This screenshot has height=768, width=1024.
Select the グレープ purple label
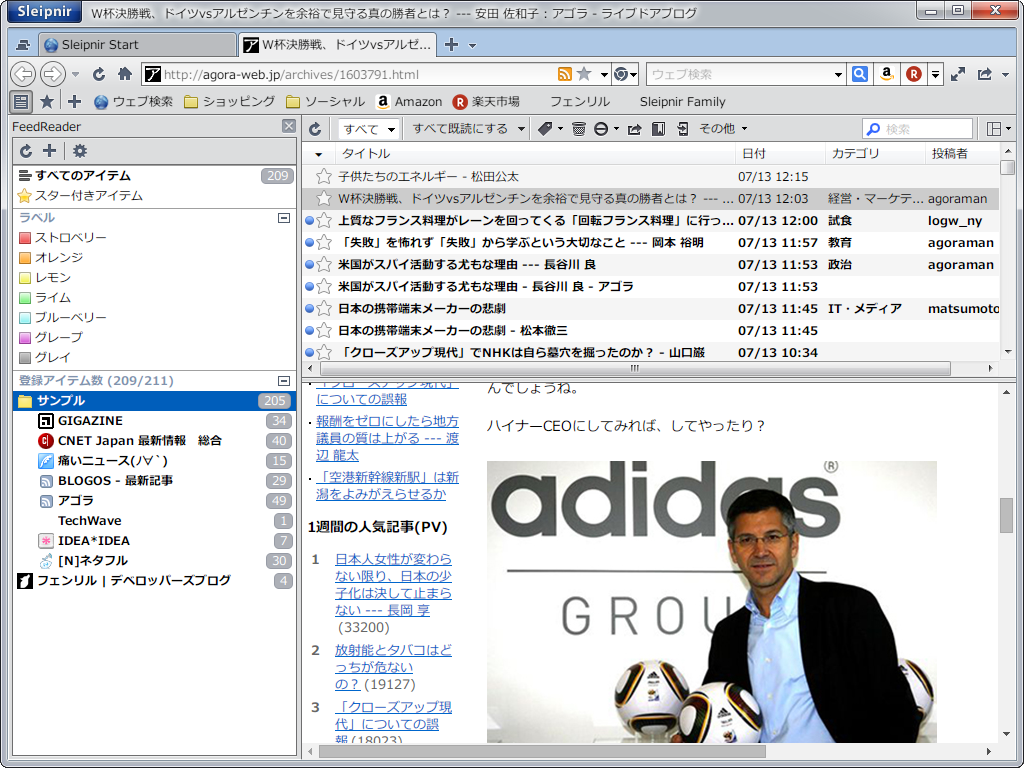pyautogui.click(x=51, y=337)
